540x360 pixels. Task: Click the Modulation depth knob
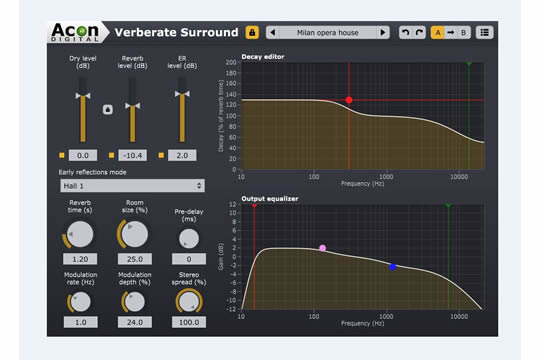point(134,302)
